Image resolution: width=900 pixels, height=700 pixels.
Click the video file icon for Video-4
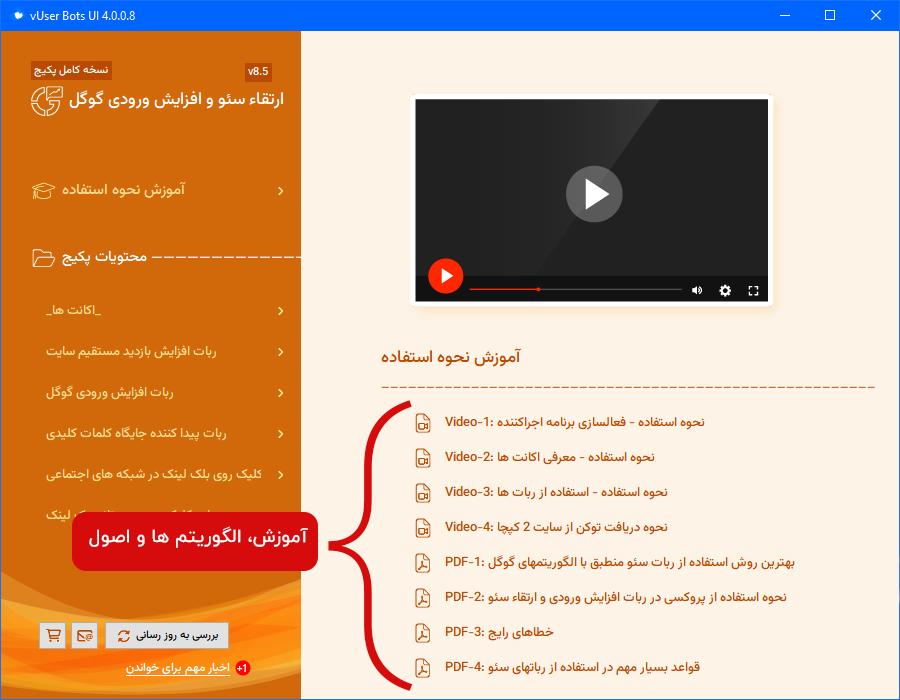(423, 528)
